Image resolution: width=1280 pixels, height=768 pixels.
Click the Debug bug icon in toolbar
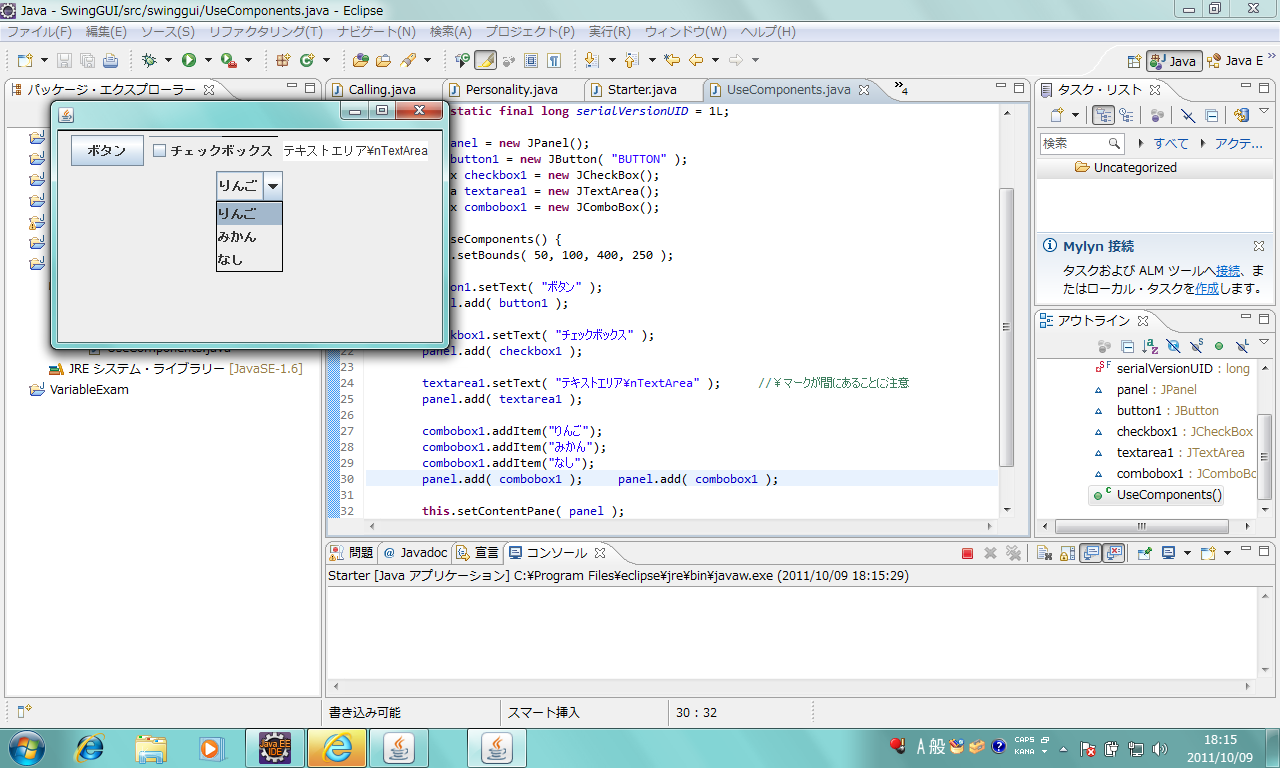coord(149,60)
